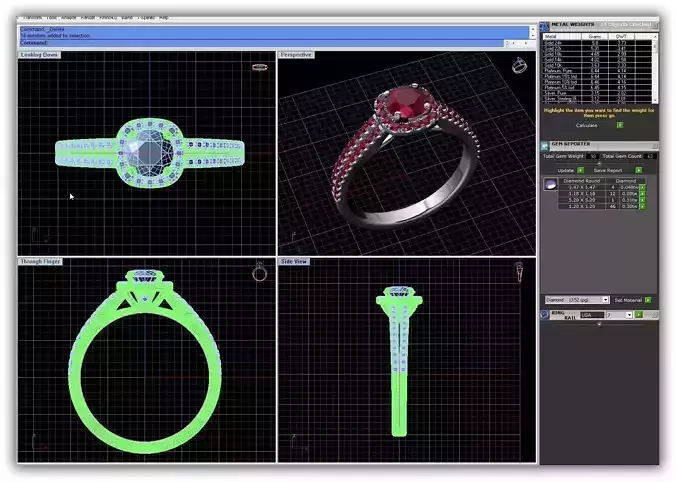This screenshot has height=482, width=676.
Task: Adjust the Gem Reporter slider handle
Action: pos(599,163)
